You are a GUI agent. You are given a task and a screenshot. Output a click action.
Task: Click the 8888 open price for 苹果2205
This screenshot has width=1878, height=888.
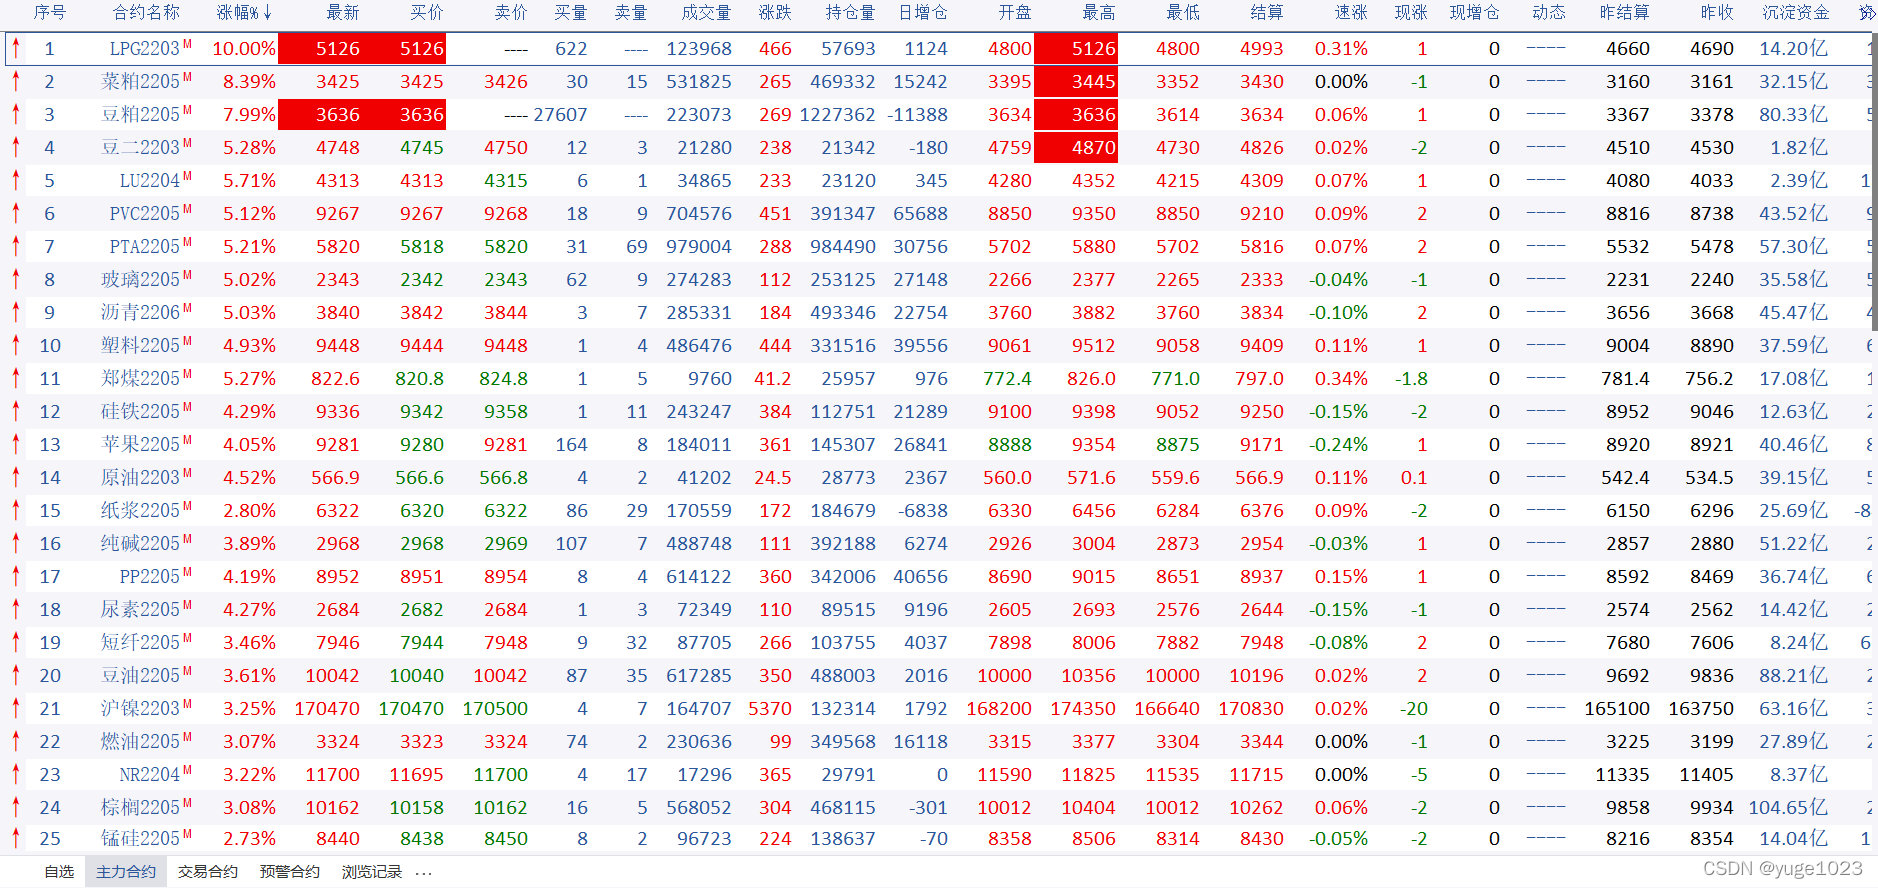tap(1010, 445)
